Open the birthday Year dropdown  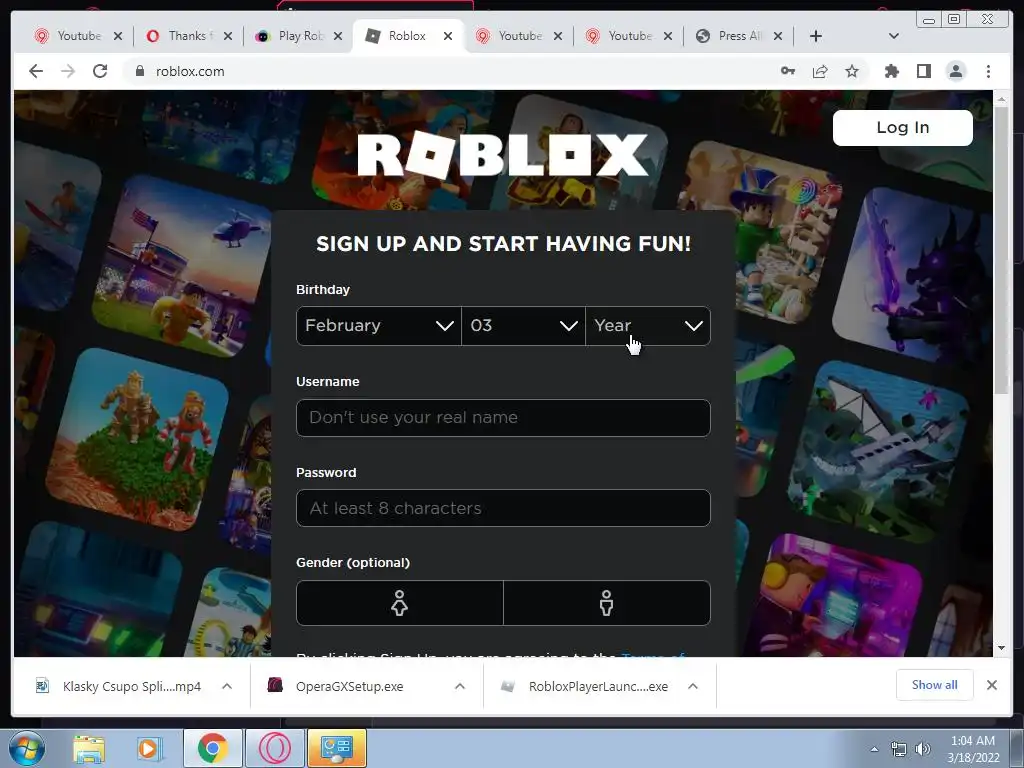point(648,325)
